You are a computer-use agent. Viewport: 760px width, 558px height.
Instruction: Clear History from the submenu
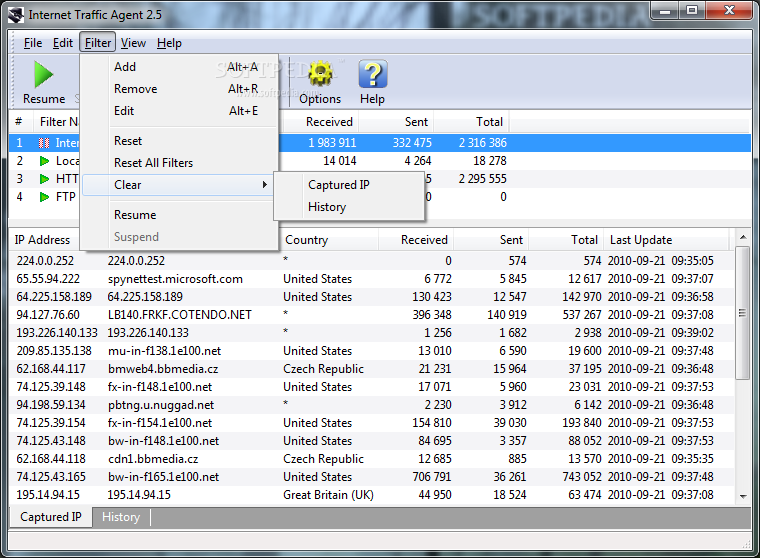click(x=349, y=207)
